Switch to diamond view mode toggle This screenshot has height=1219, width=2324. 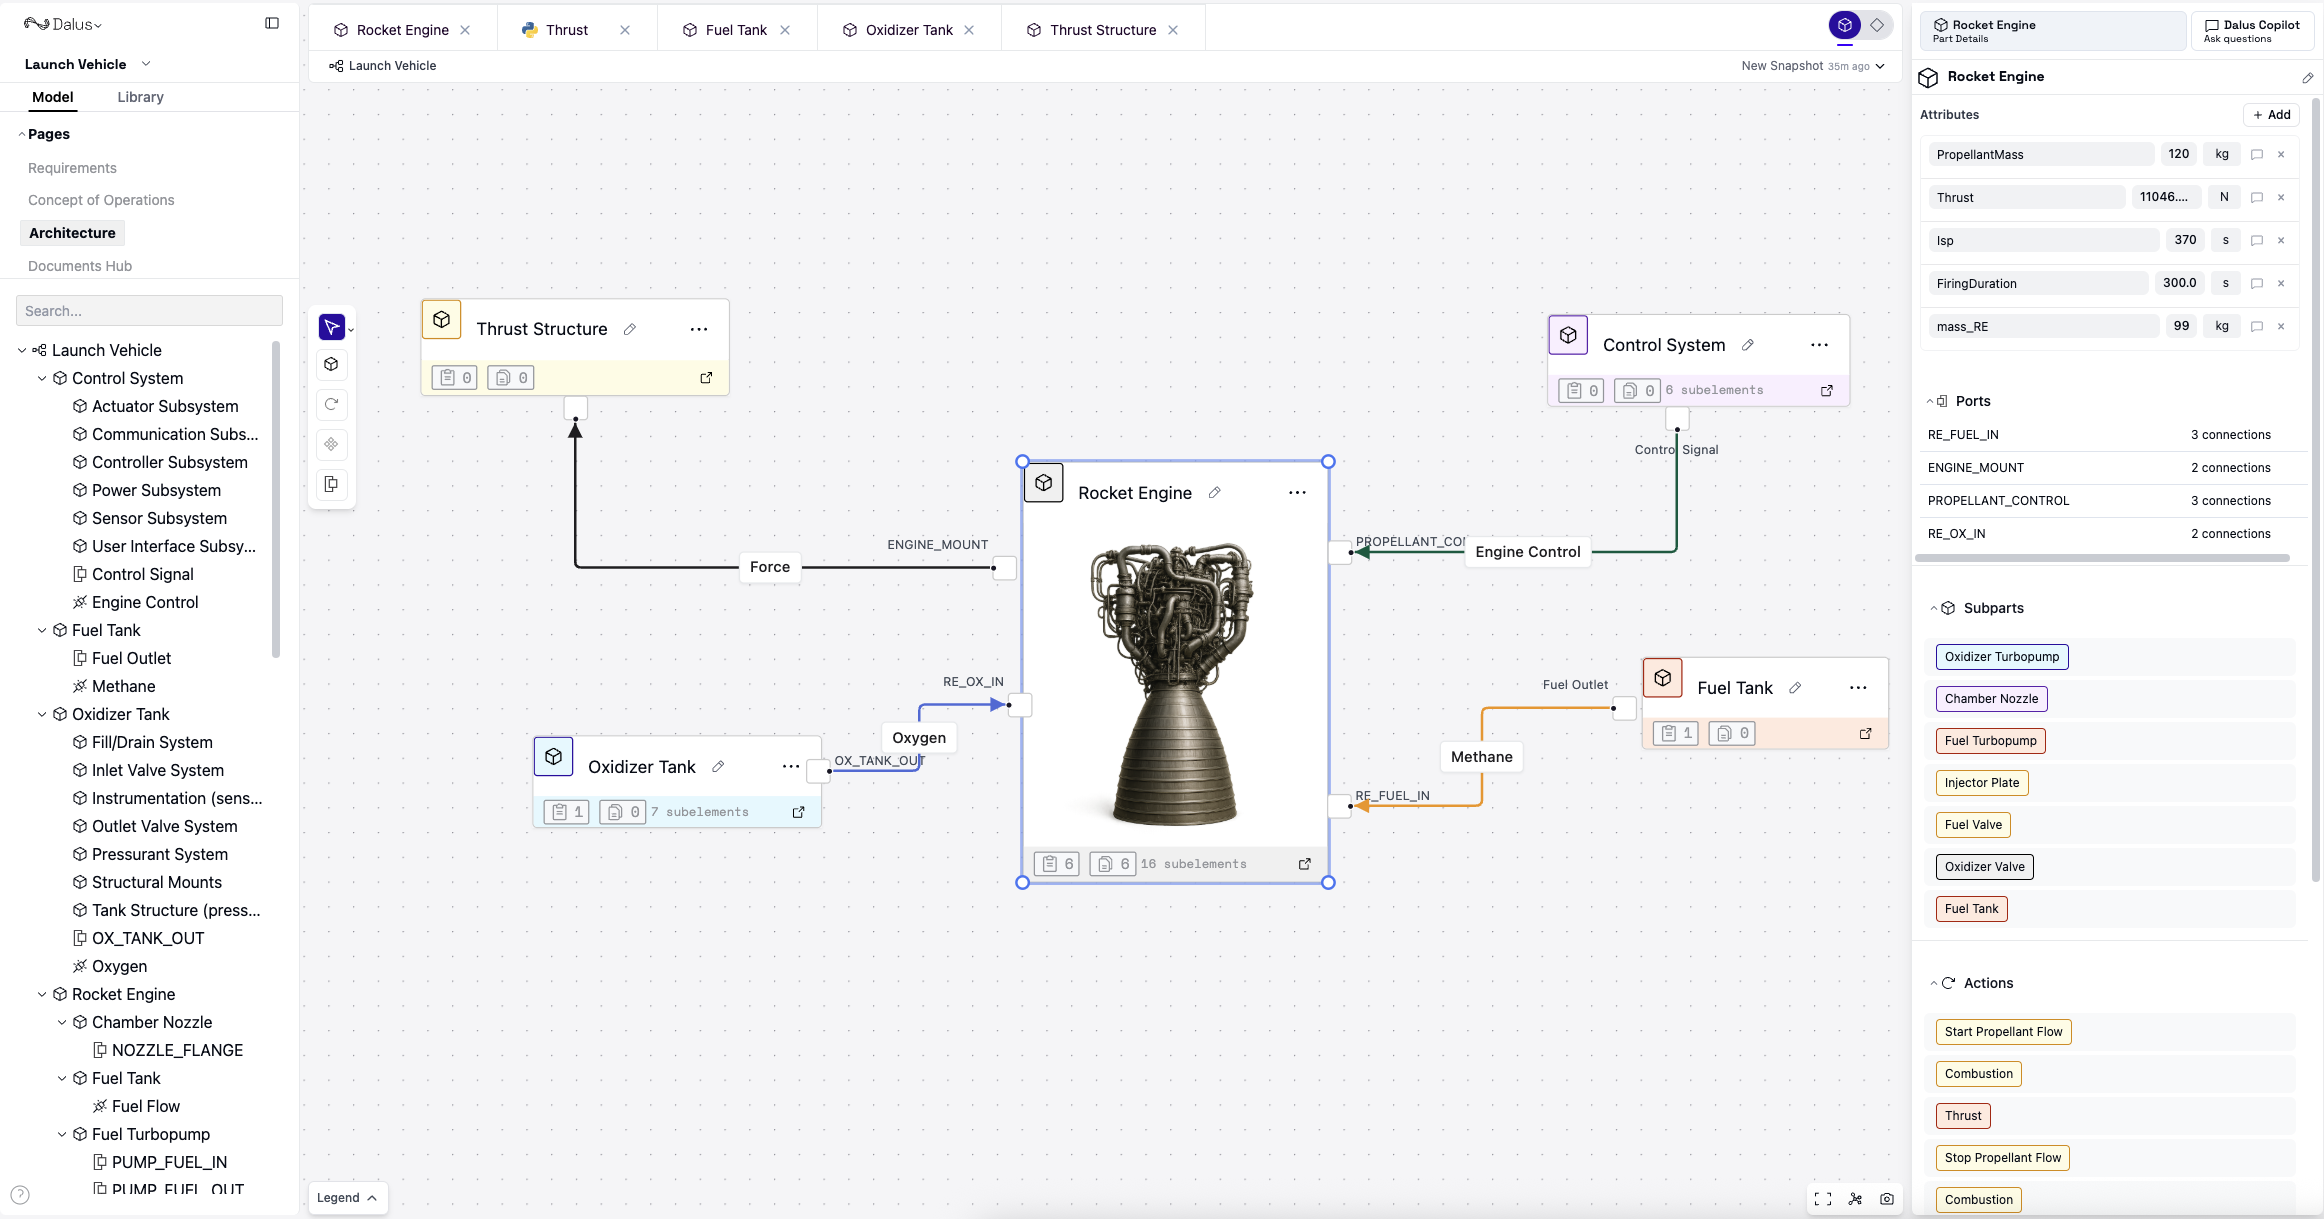1877,26
